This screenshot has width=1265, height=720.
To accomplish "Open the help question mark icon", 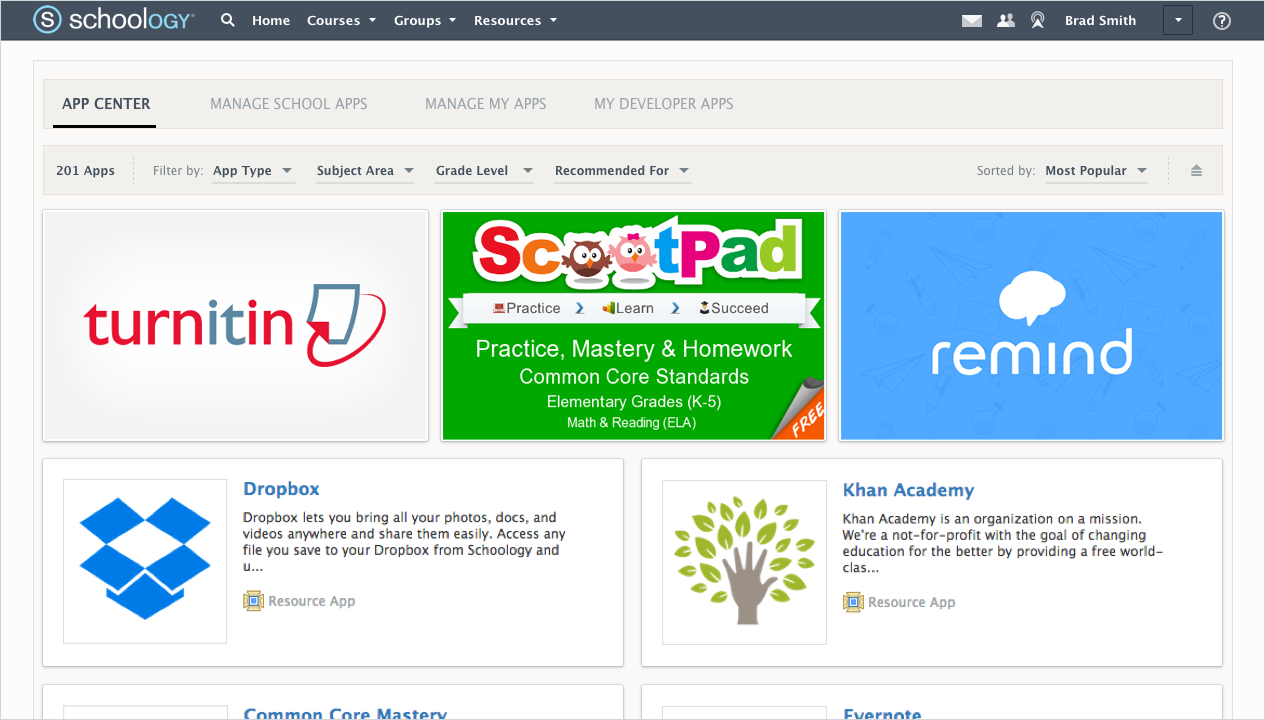I will coord(1222,20).
